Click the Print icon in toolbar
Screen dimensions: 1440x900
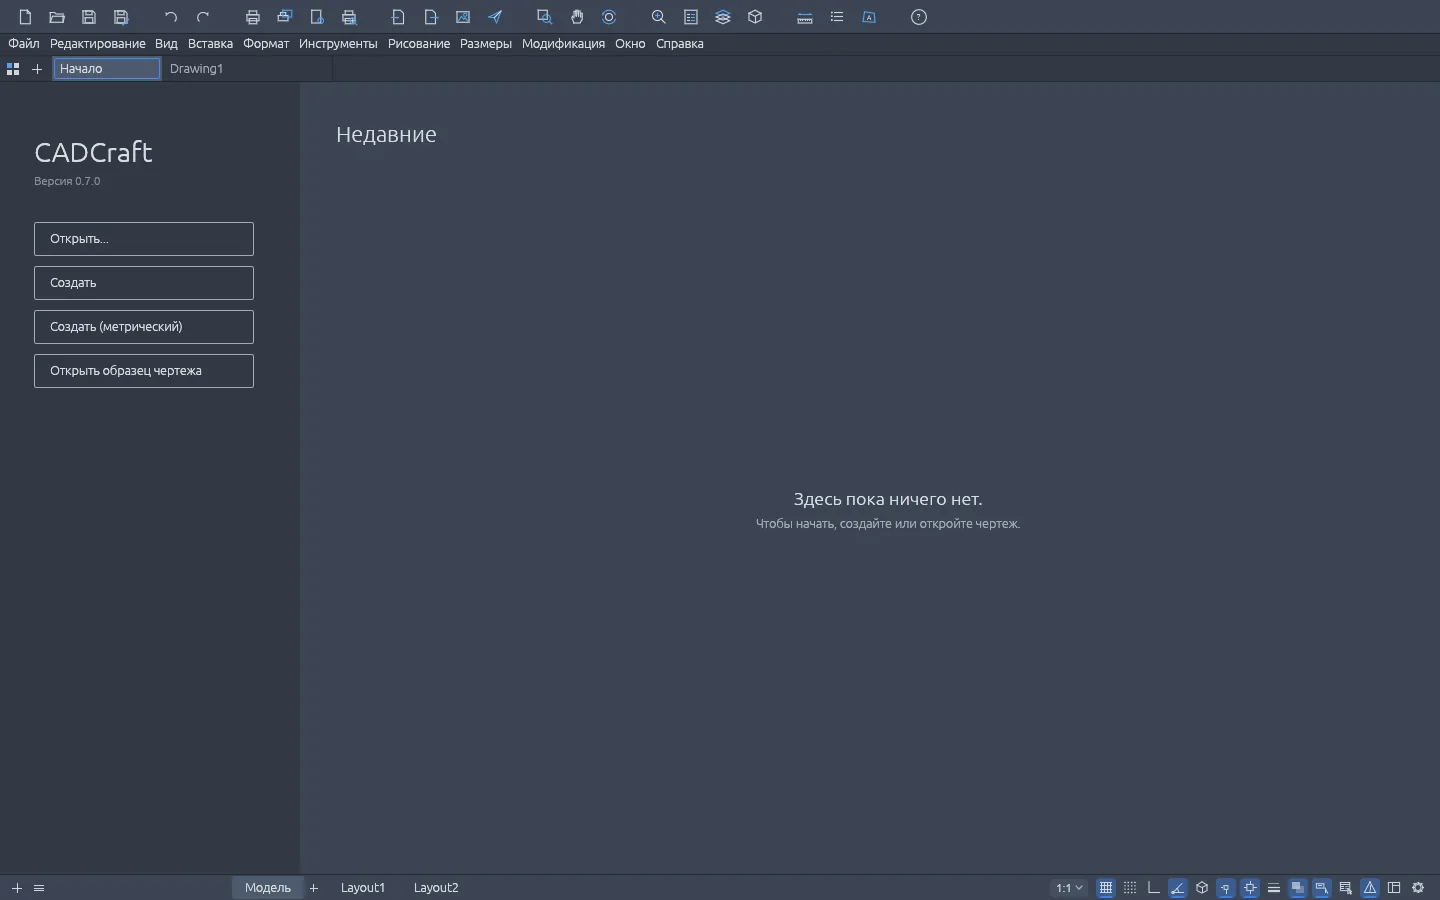(x=253, y=17)
